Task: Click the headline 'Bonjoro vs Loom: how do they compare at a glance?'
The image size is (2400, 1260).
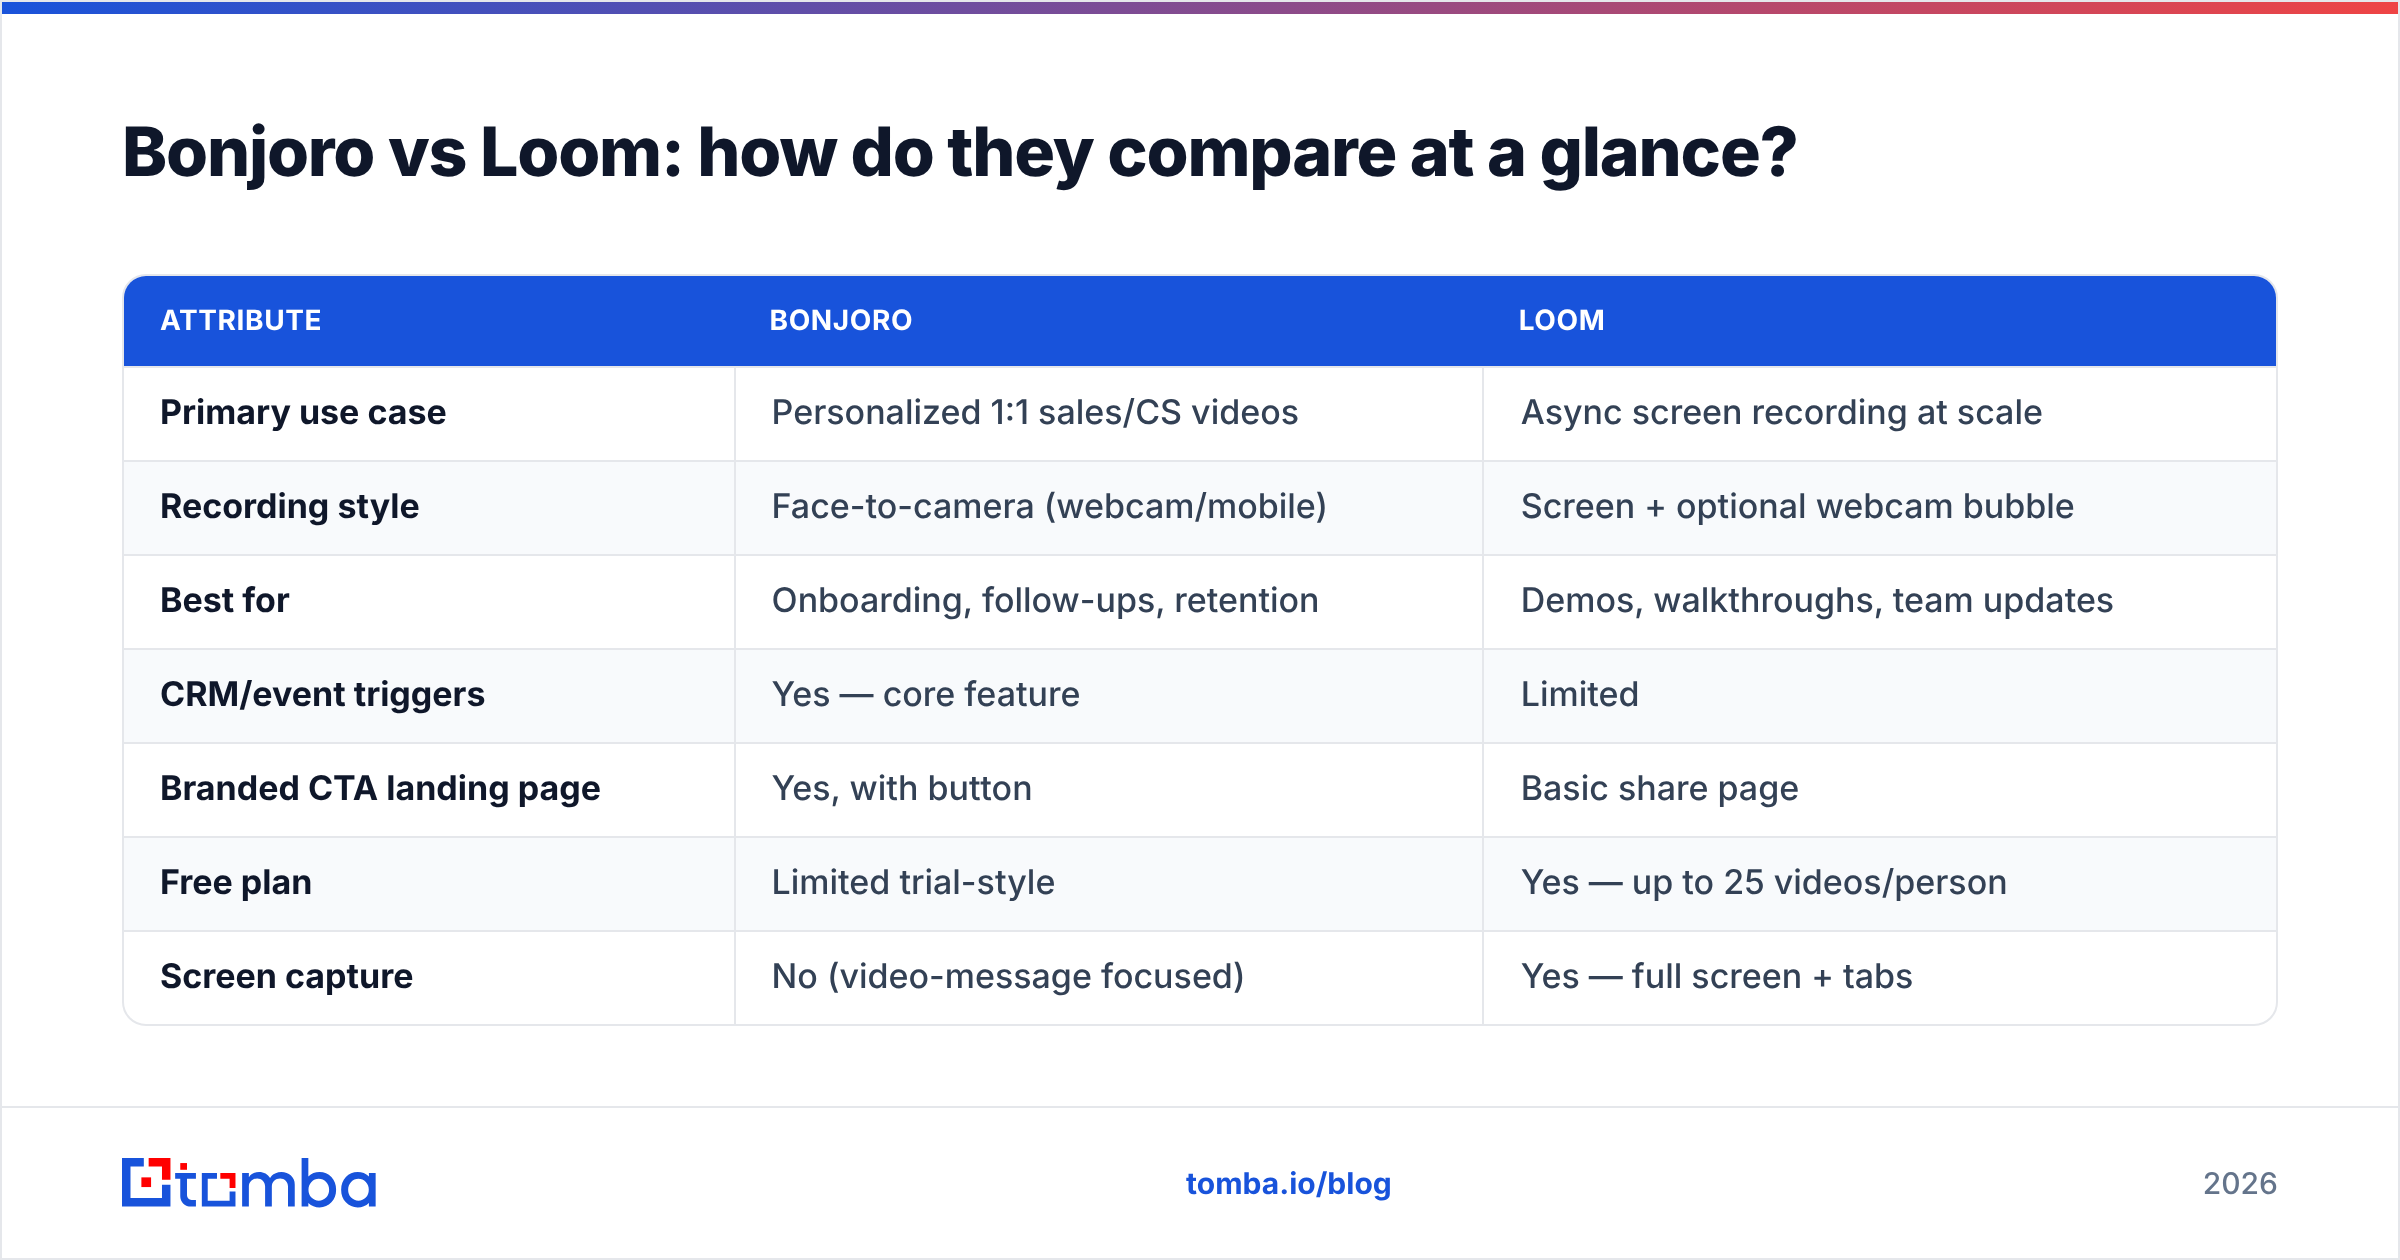Action: (x=959, y=153)
